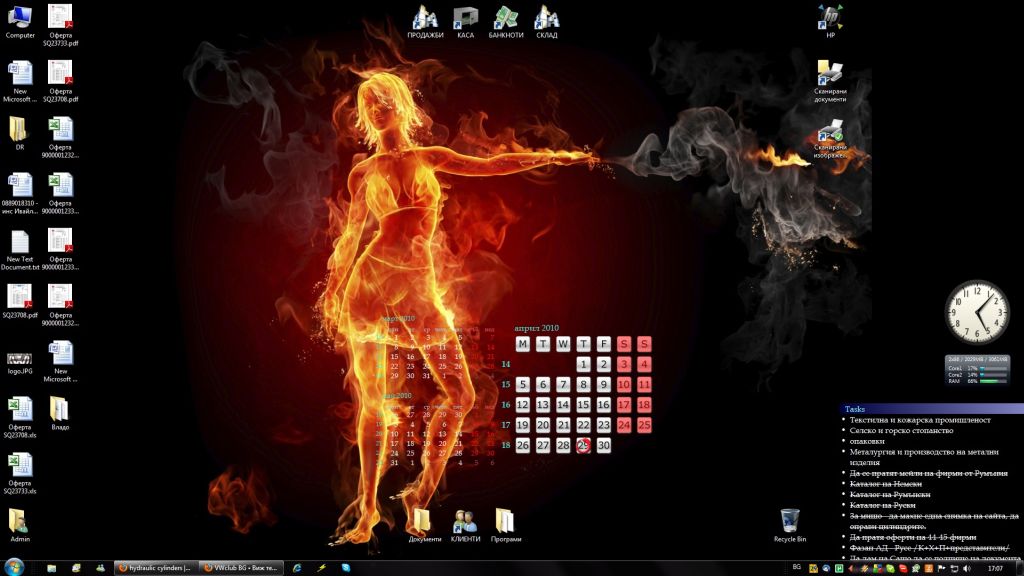Launch the БАНКНОТИ shortcut
This screenshot has height=576, width=1024.
(x=505, y=18)
